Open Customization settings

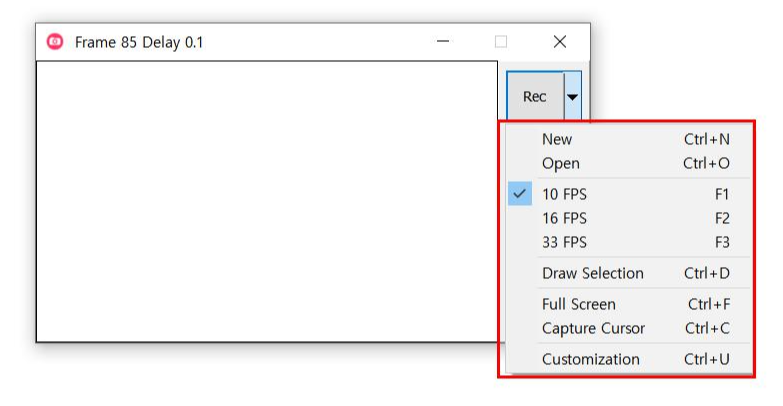629,359
